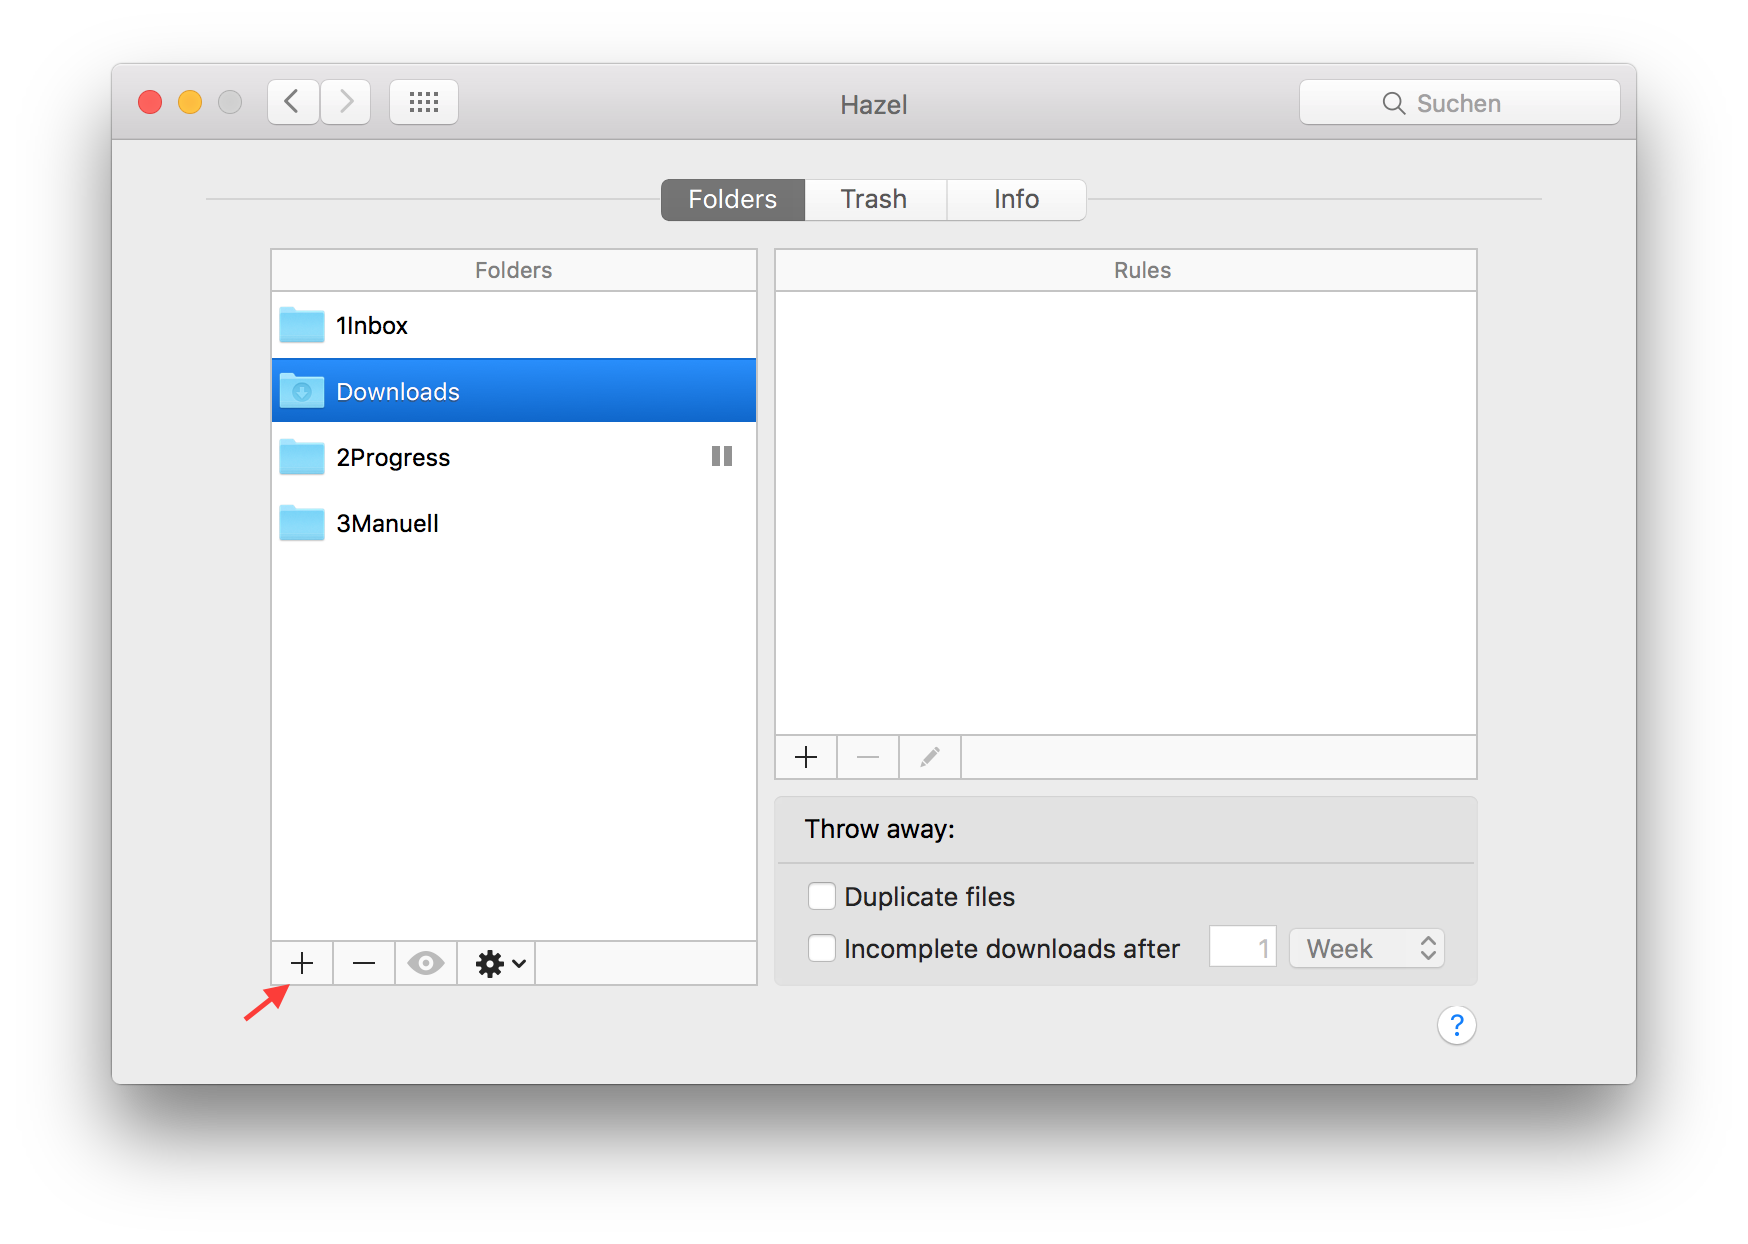Click the Rules column header
Viewport: 1748px width, 1244px height.
tap(1126, 270)
